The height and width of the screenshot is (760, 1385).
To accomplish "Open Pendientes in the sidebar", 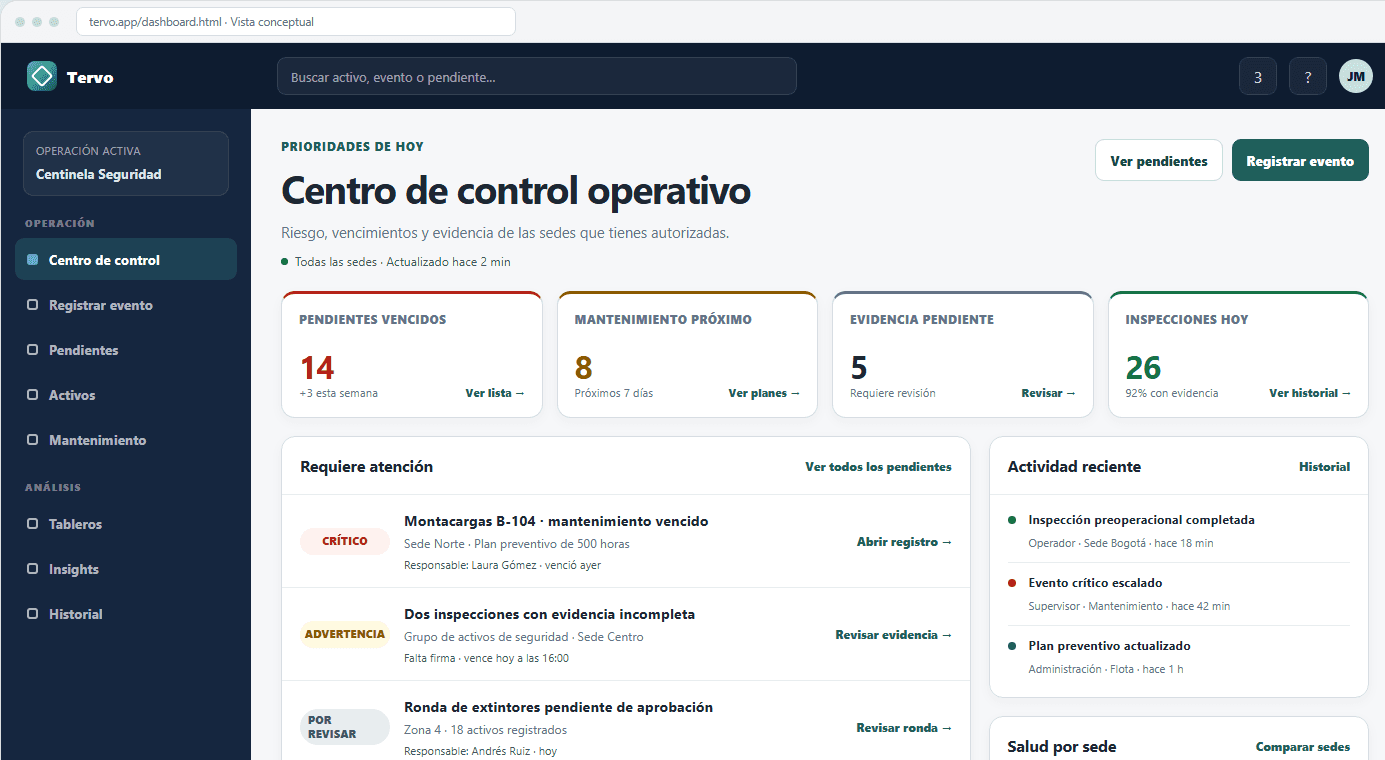I will click(126, 350).
